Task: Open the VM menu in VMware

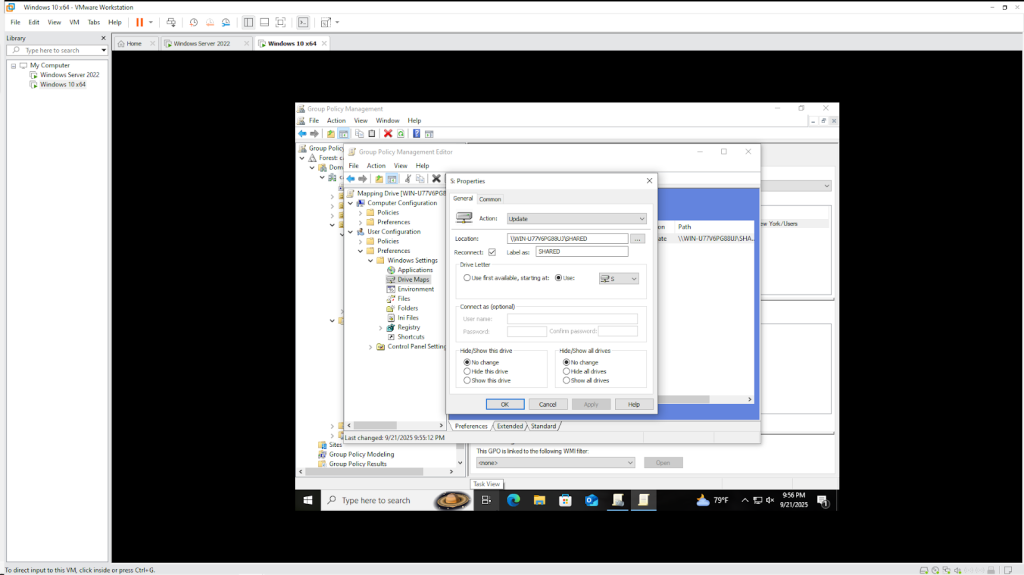Action: 73,22
